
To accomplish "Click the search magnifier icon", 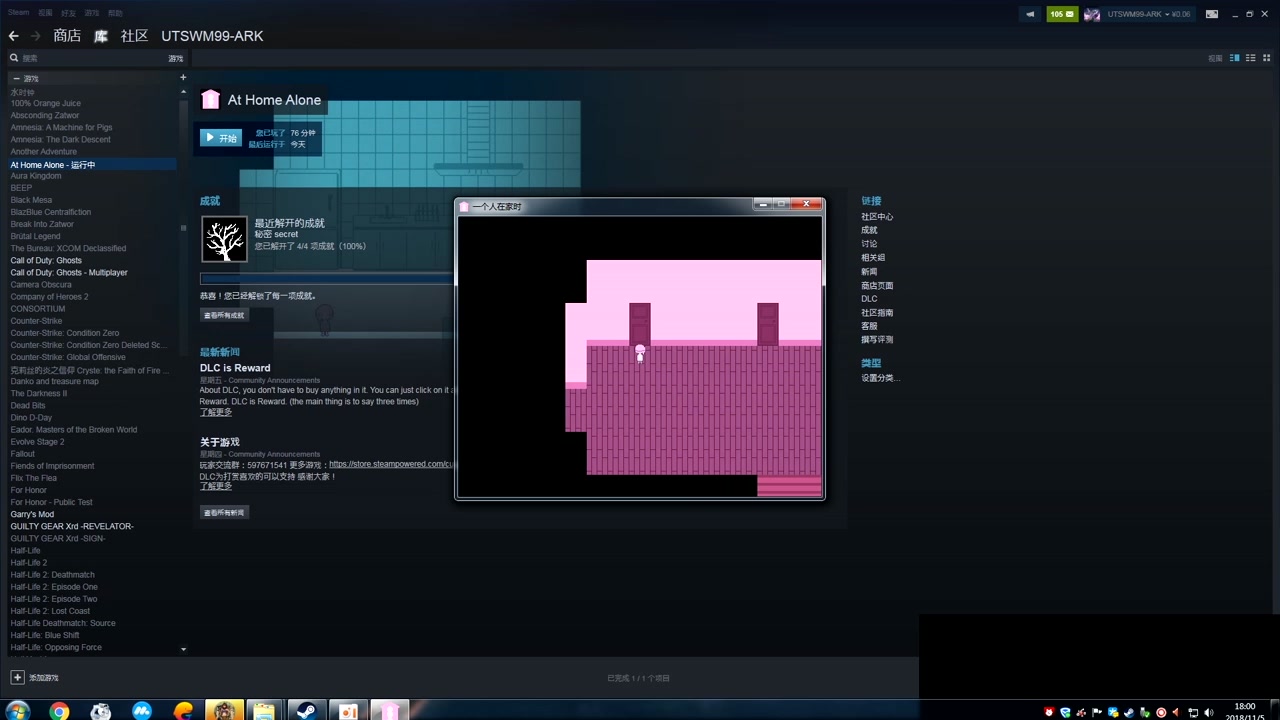I will click(14, 58).
